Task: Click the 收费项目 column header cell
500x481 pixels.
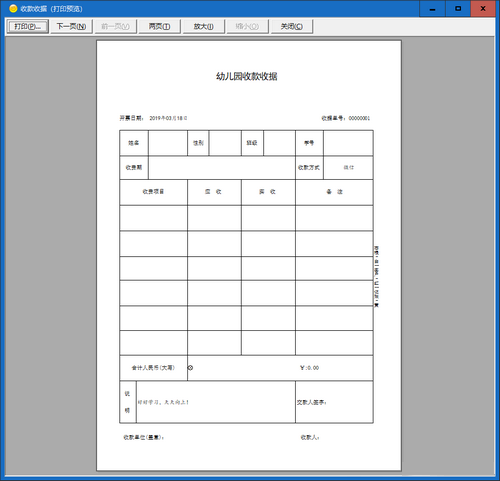Action: point(153,192)
